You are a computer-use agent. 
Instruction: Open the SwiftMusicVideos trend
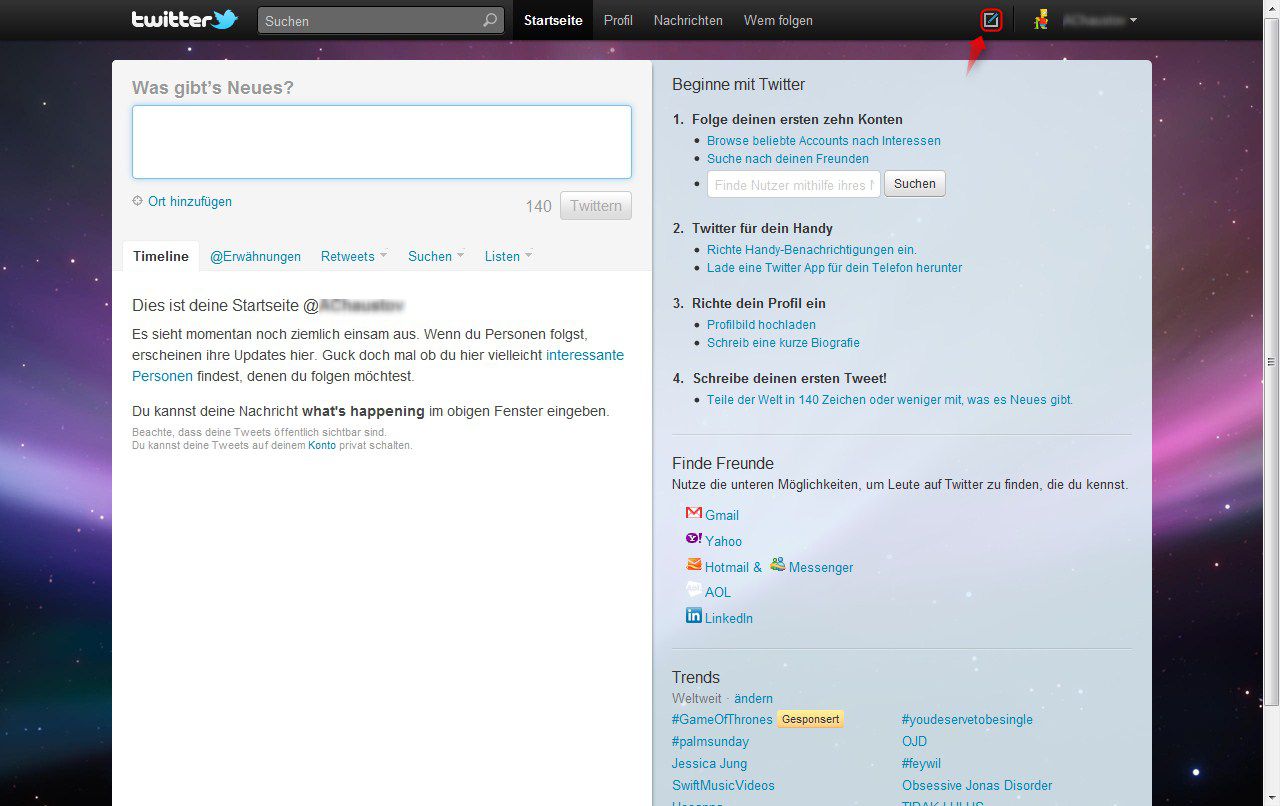click(723, 785)
